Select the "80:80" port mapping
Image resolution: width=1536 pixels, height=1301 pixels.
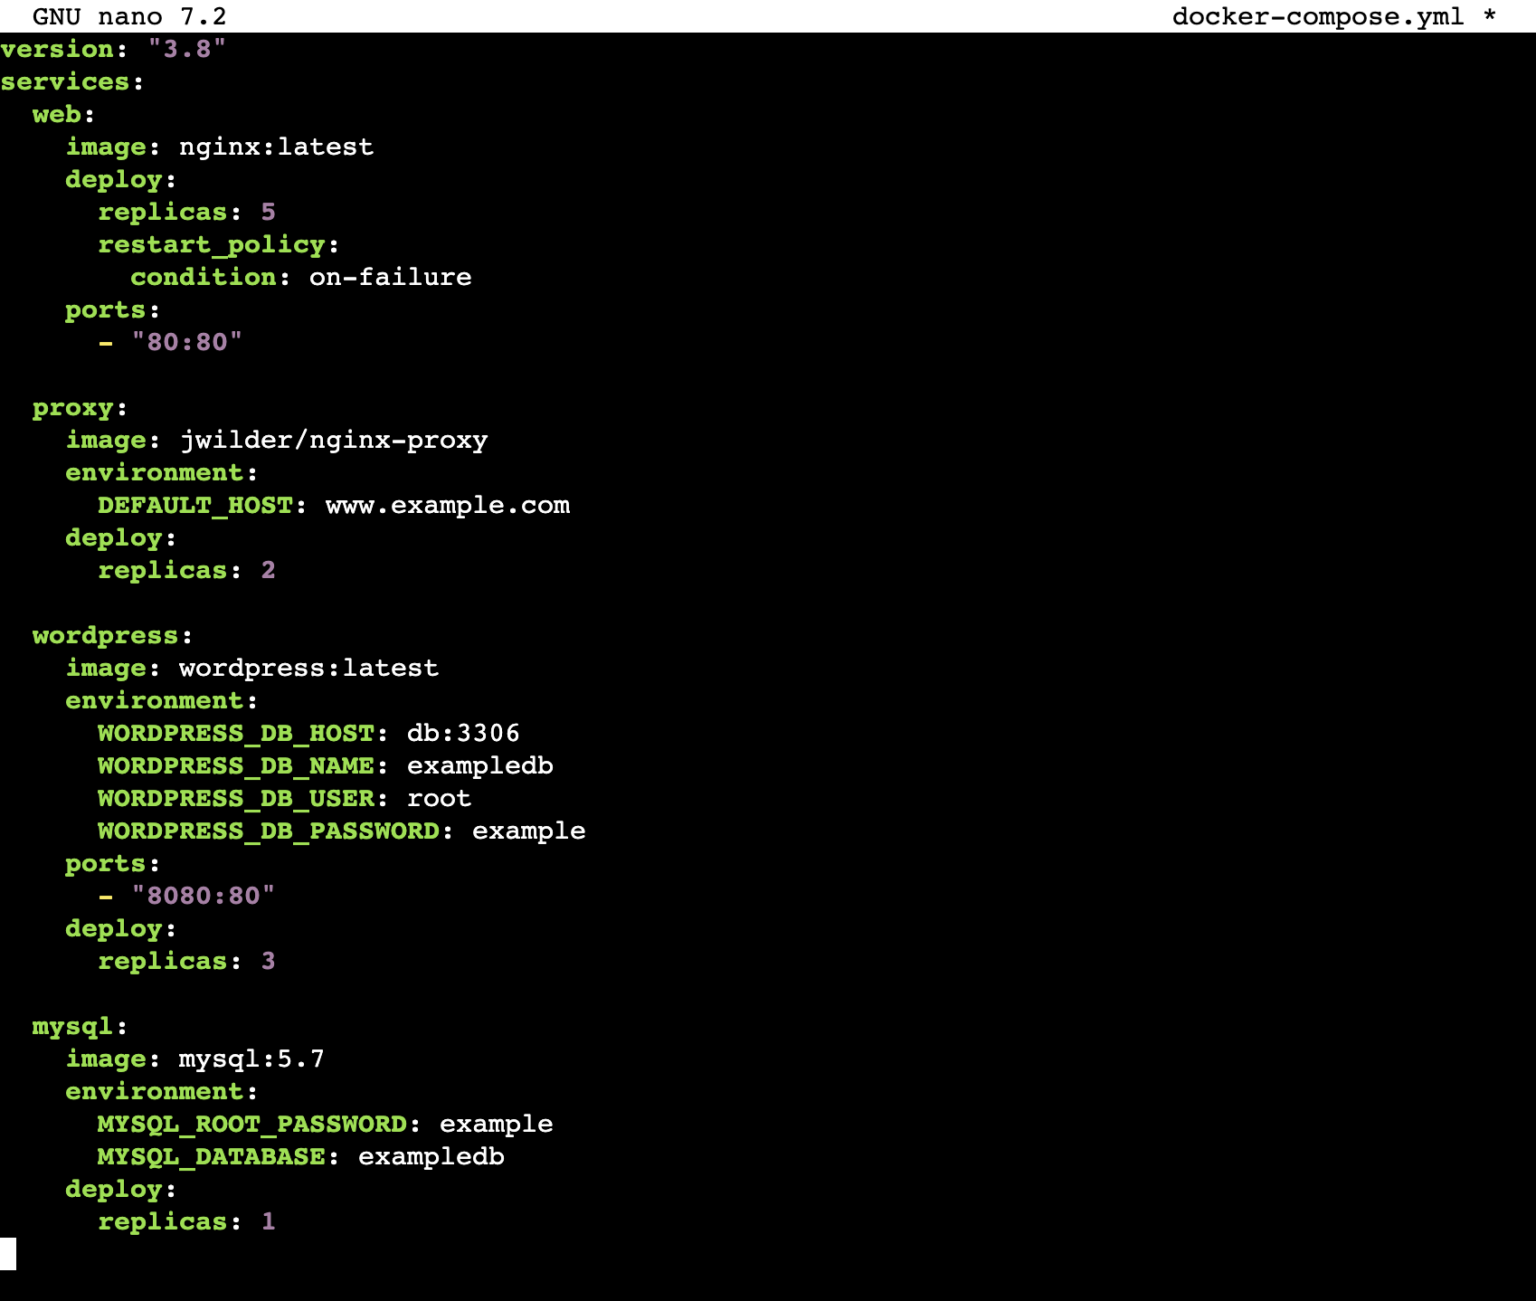187,341
